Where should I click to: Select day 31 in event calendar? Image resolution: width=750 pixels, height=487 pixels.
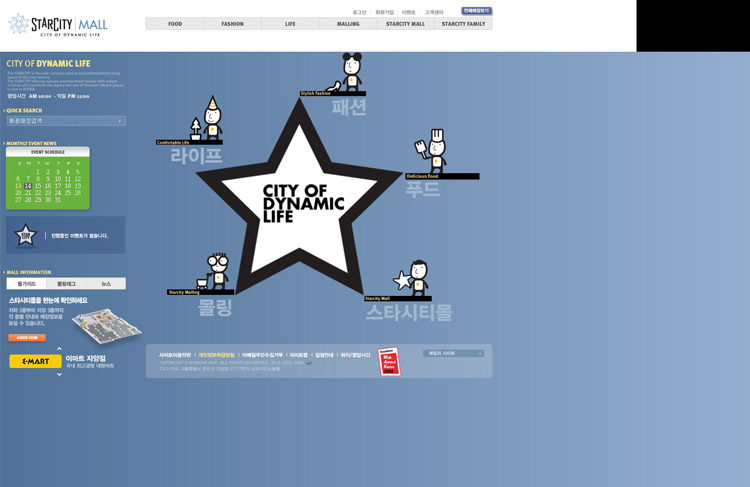point(57,200)
